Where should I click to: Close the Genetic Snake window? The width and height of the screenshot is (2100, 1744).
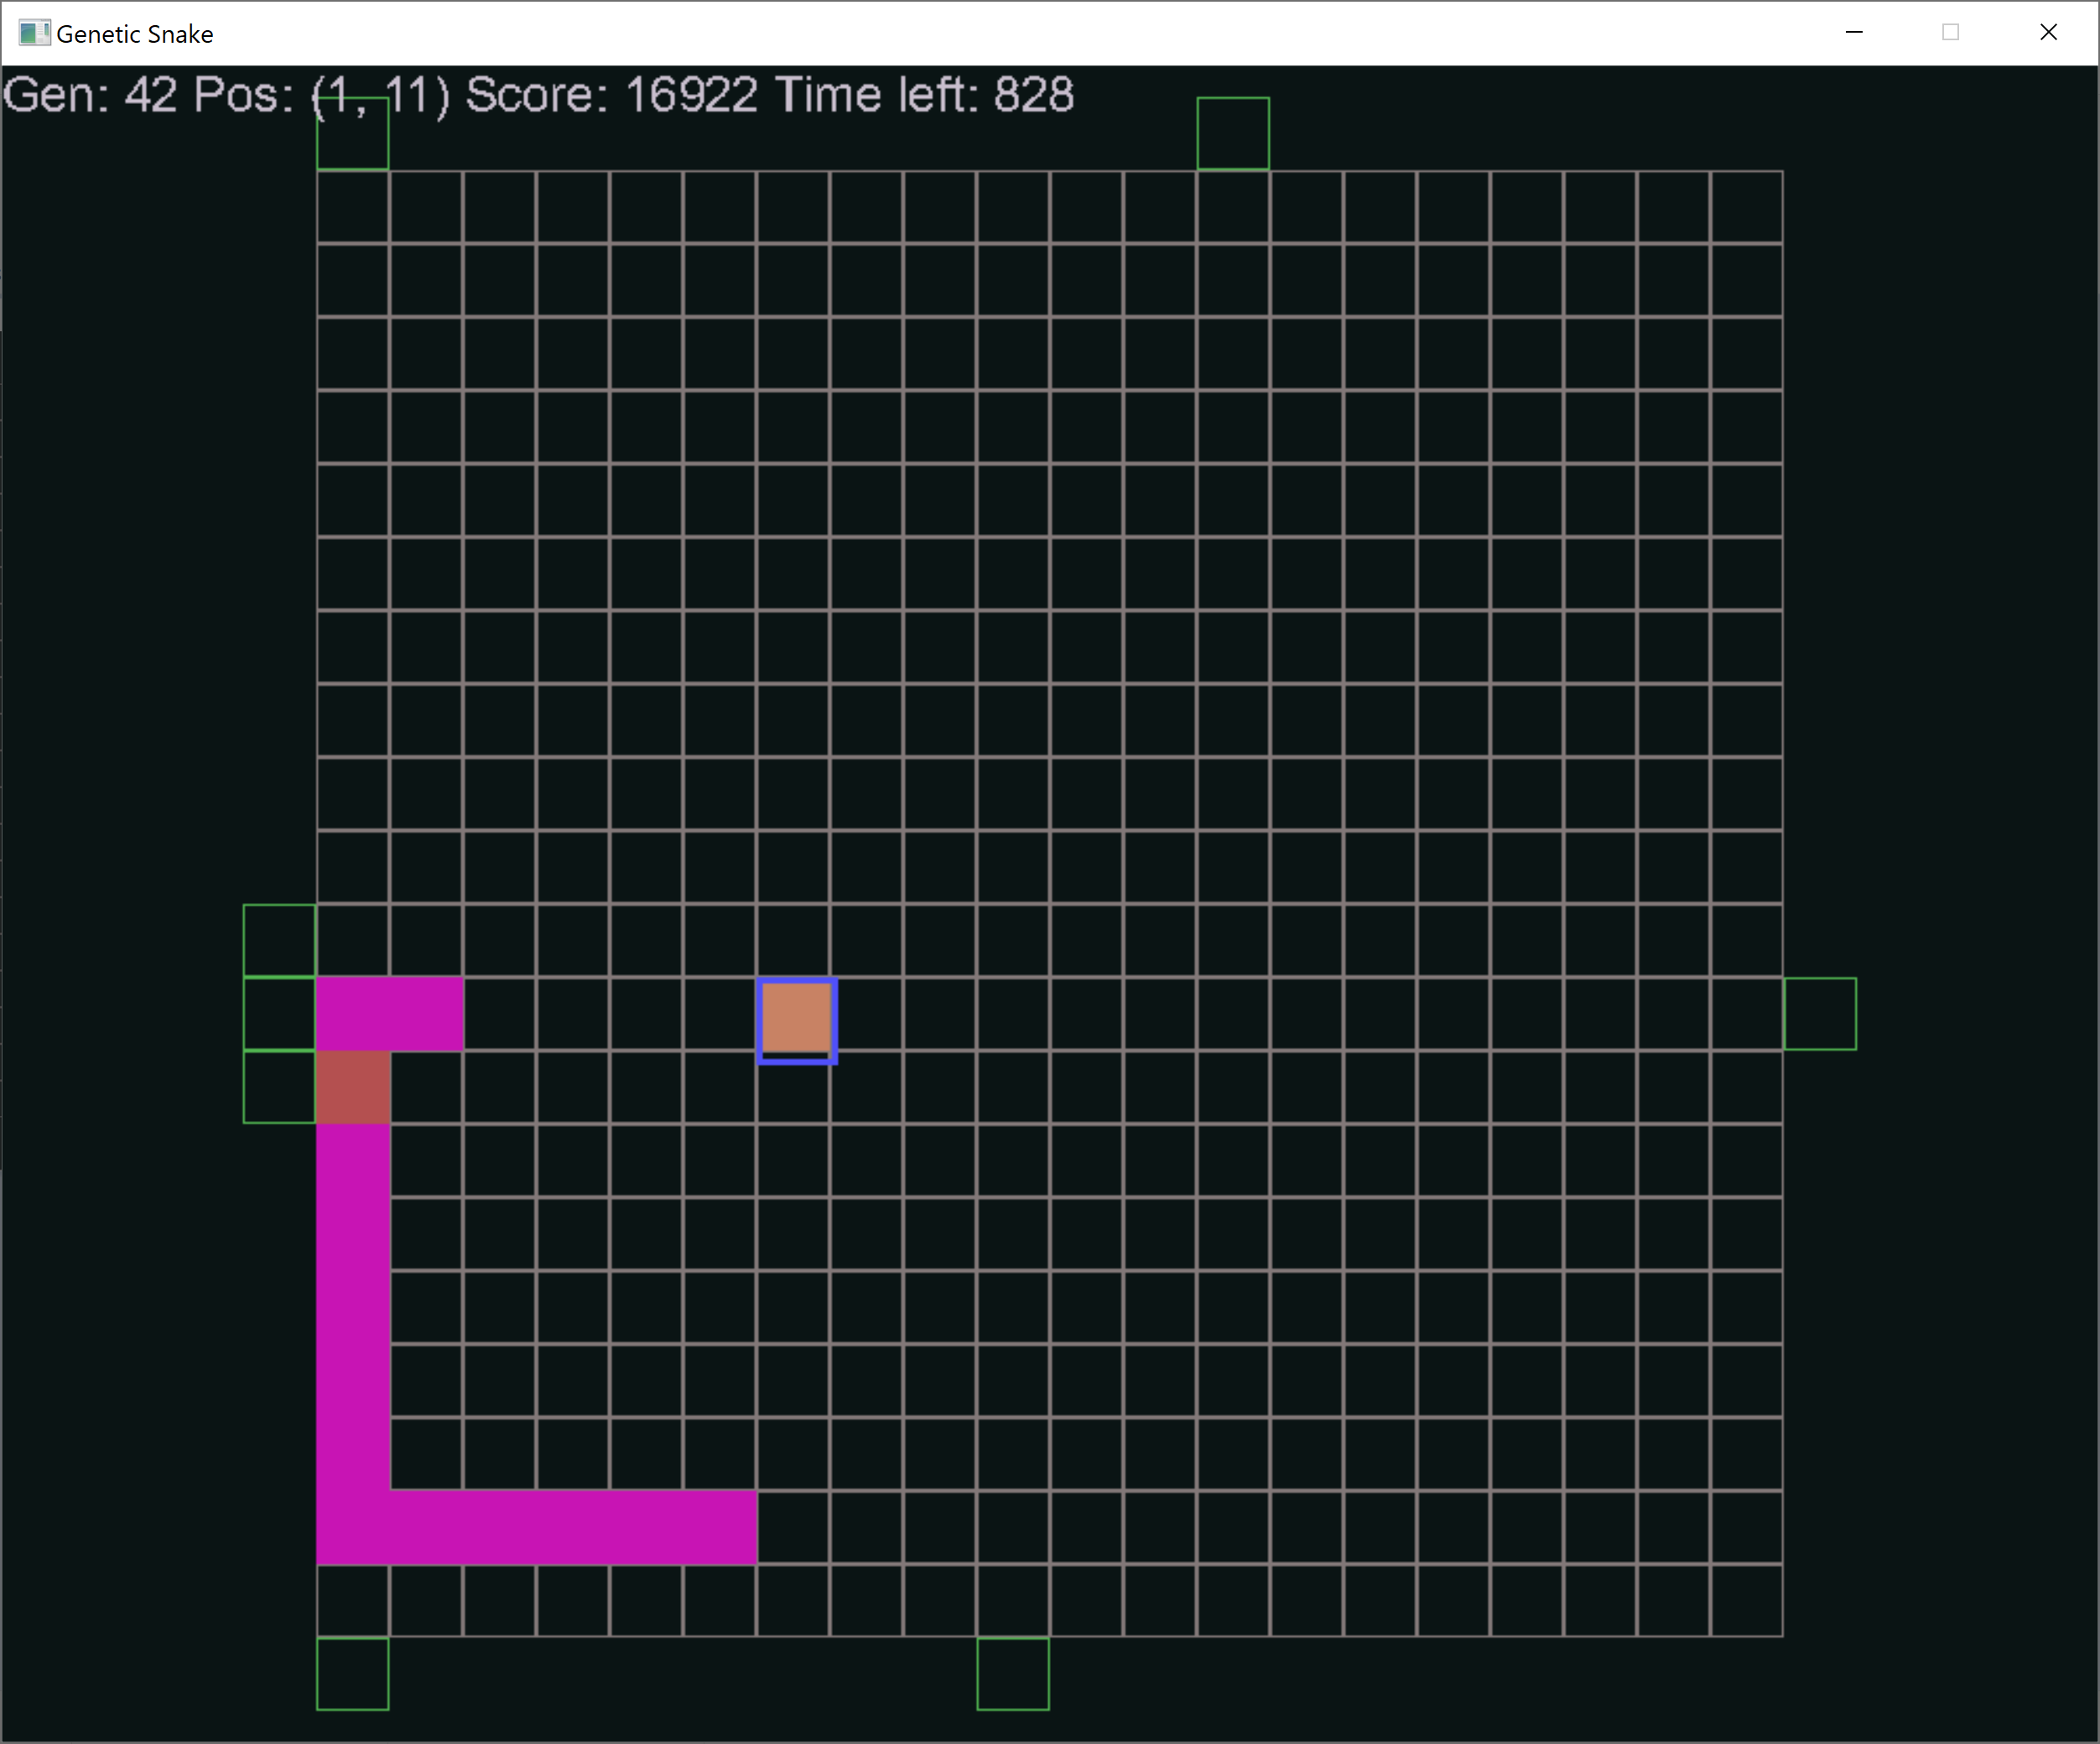point(2048,33)
